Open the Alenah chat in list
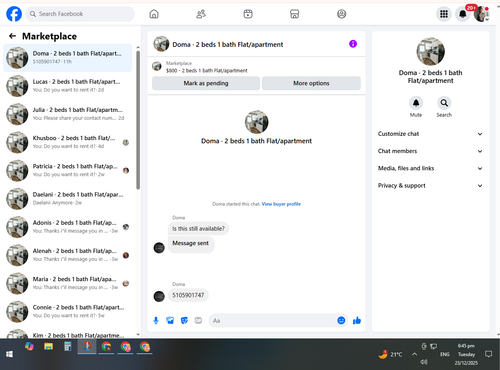Viewport: 500px width, 370px height. 68,255
